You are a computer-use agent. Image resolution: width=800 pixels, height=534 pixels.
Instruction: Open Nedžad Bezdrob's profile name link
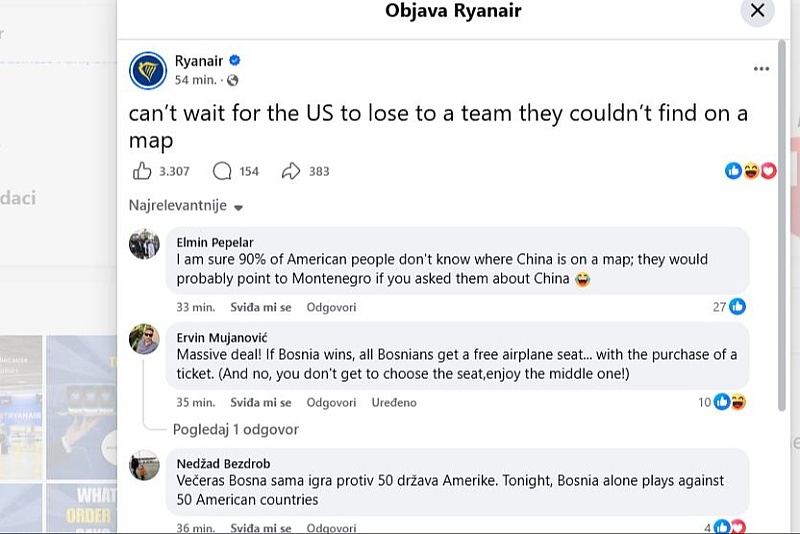(223, 464)
